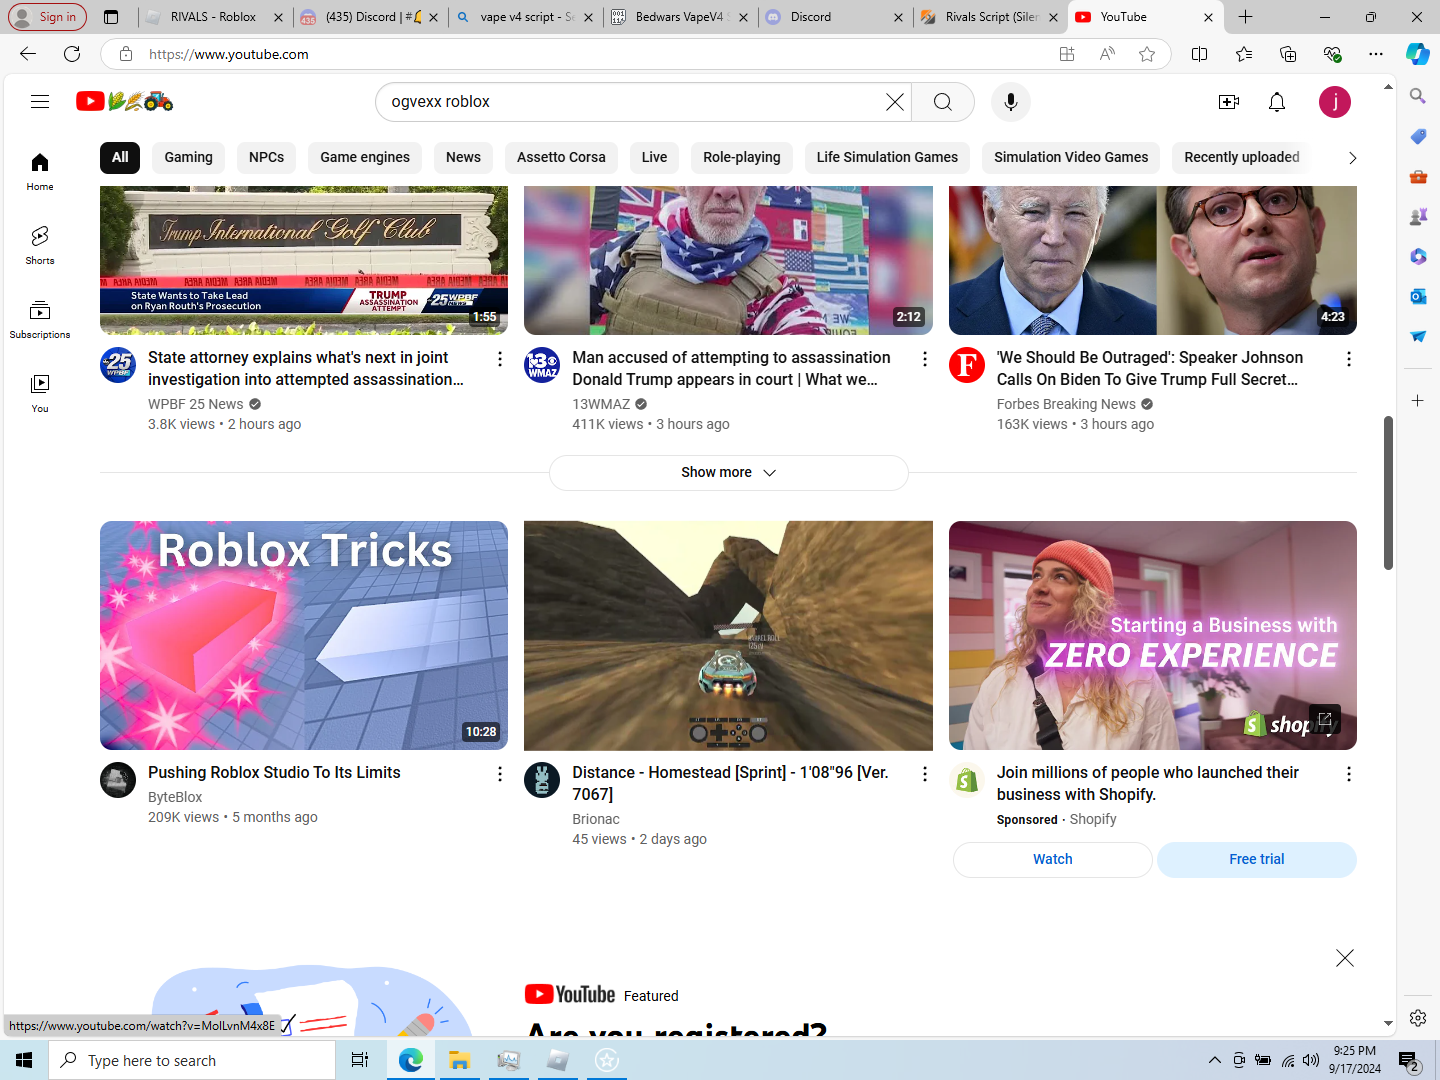Click the Sign in profile button
The height and width of the screenshot is (1080, 1440).
click(47, 17)
